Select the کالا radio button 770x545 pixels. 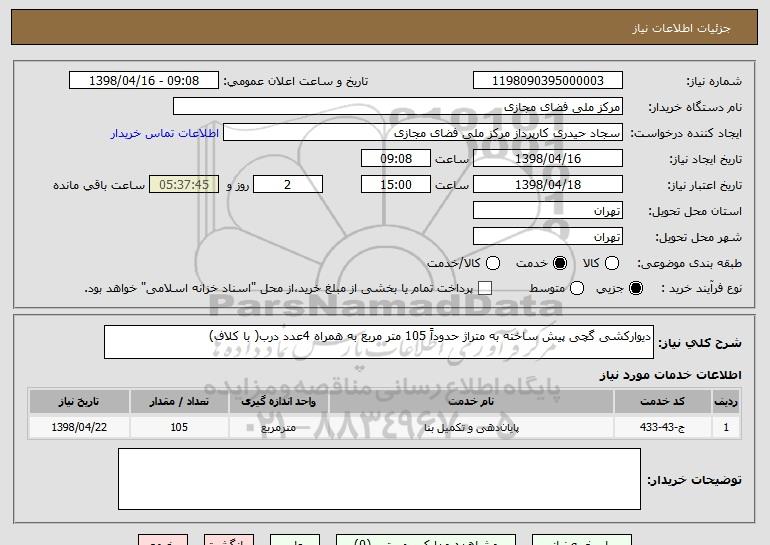pos(611,263)
